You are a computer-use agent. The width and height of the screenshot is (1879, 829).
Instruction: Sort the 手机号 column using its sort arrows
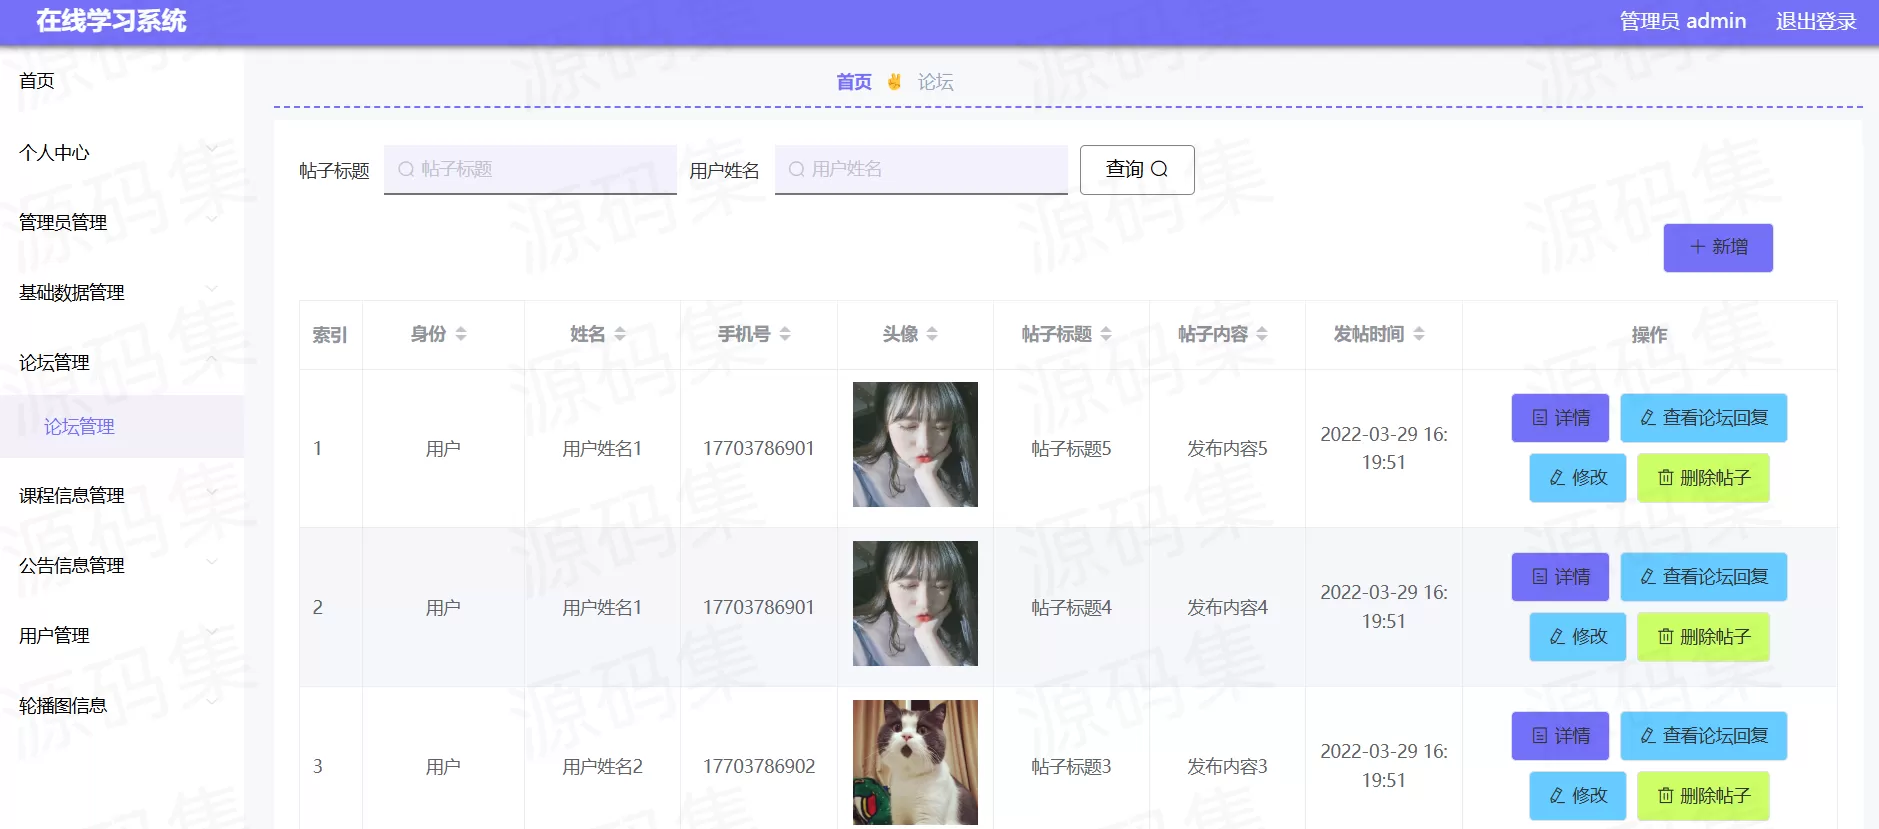click(x=785, y=334)
